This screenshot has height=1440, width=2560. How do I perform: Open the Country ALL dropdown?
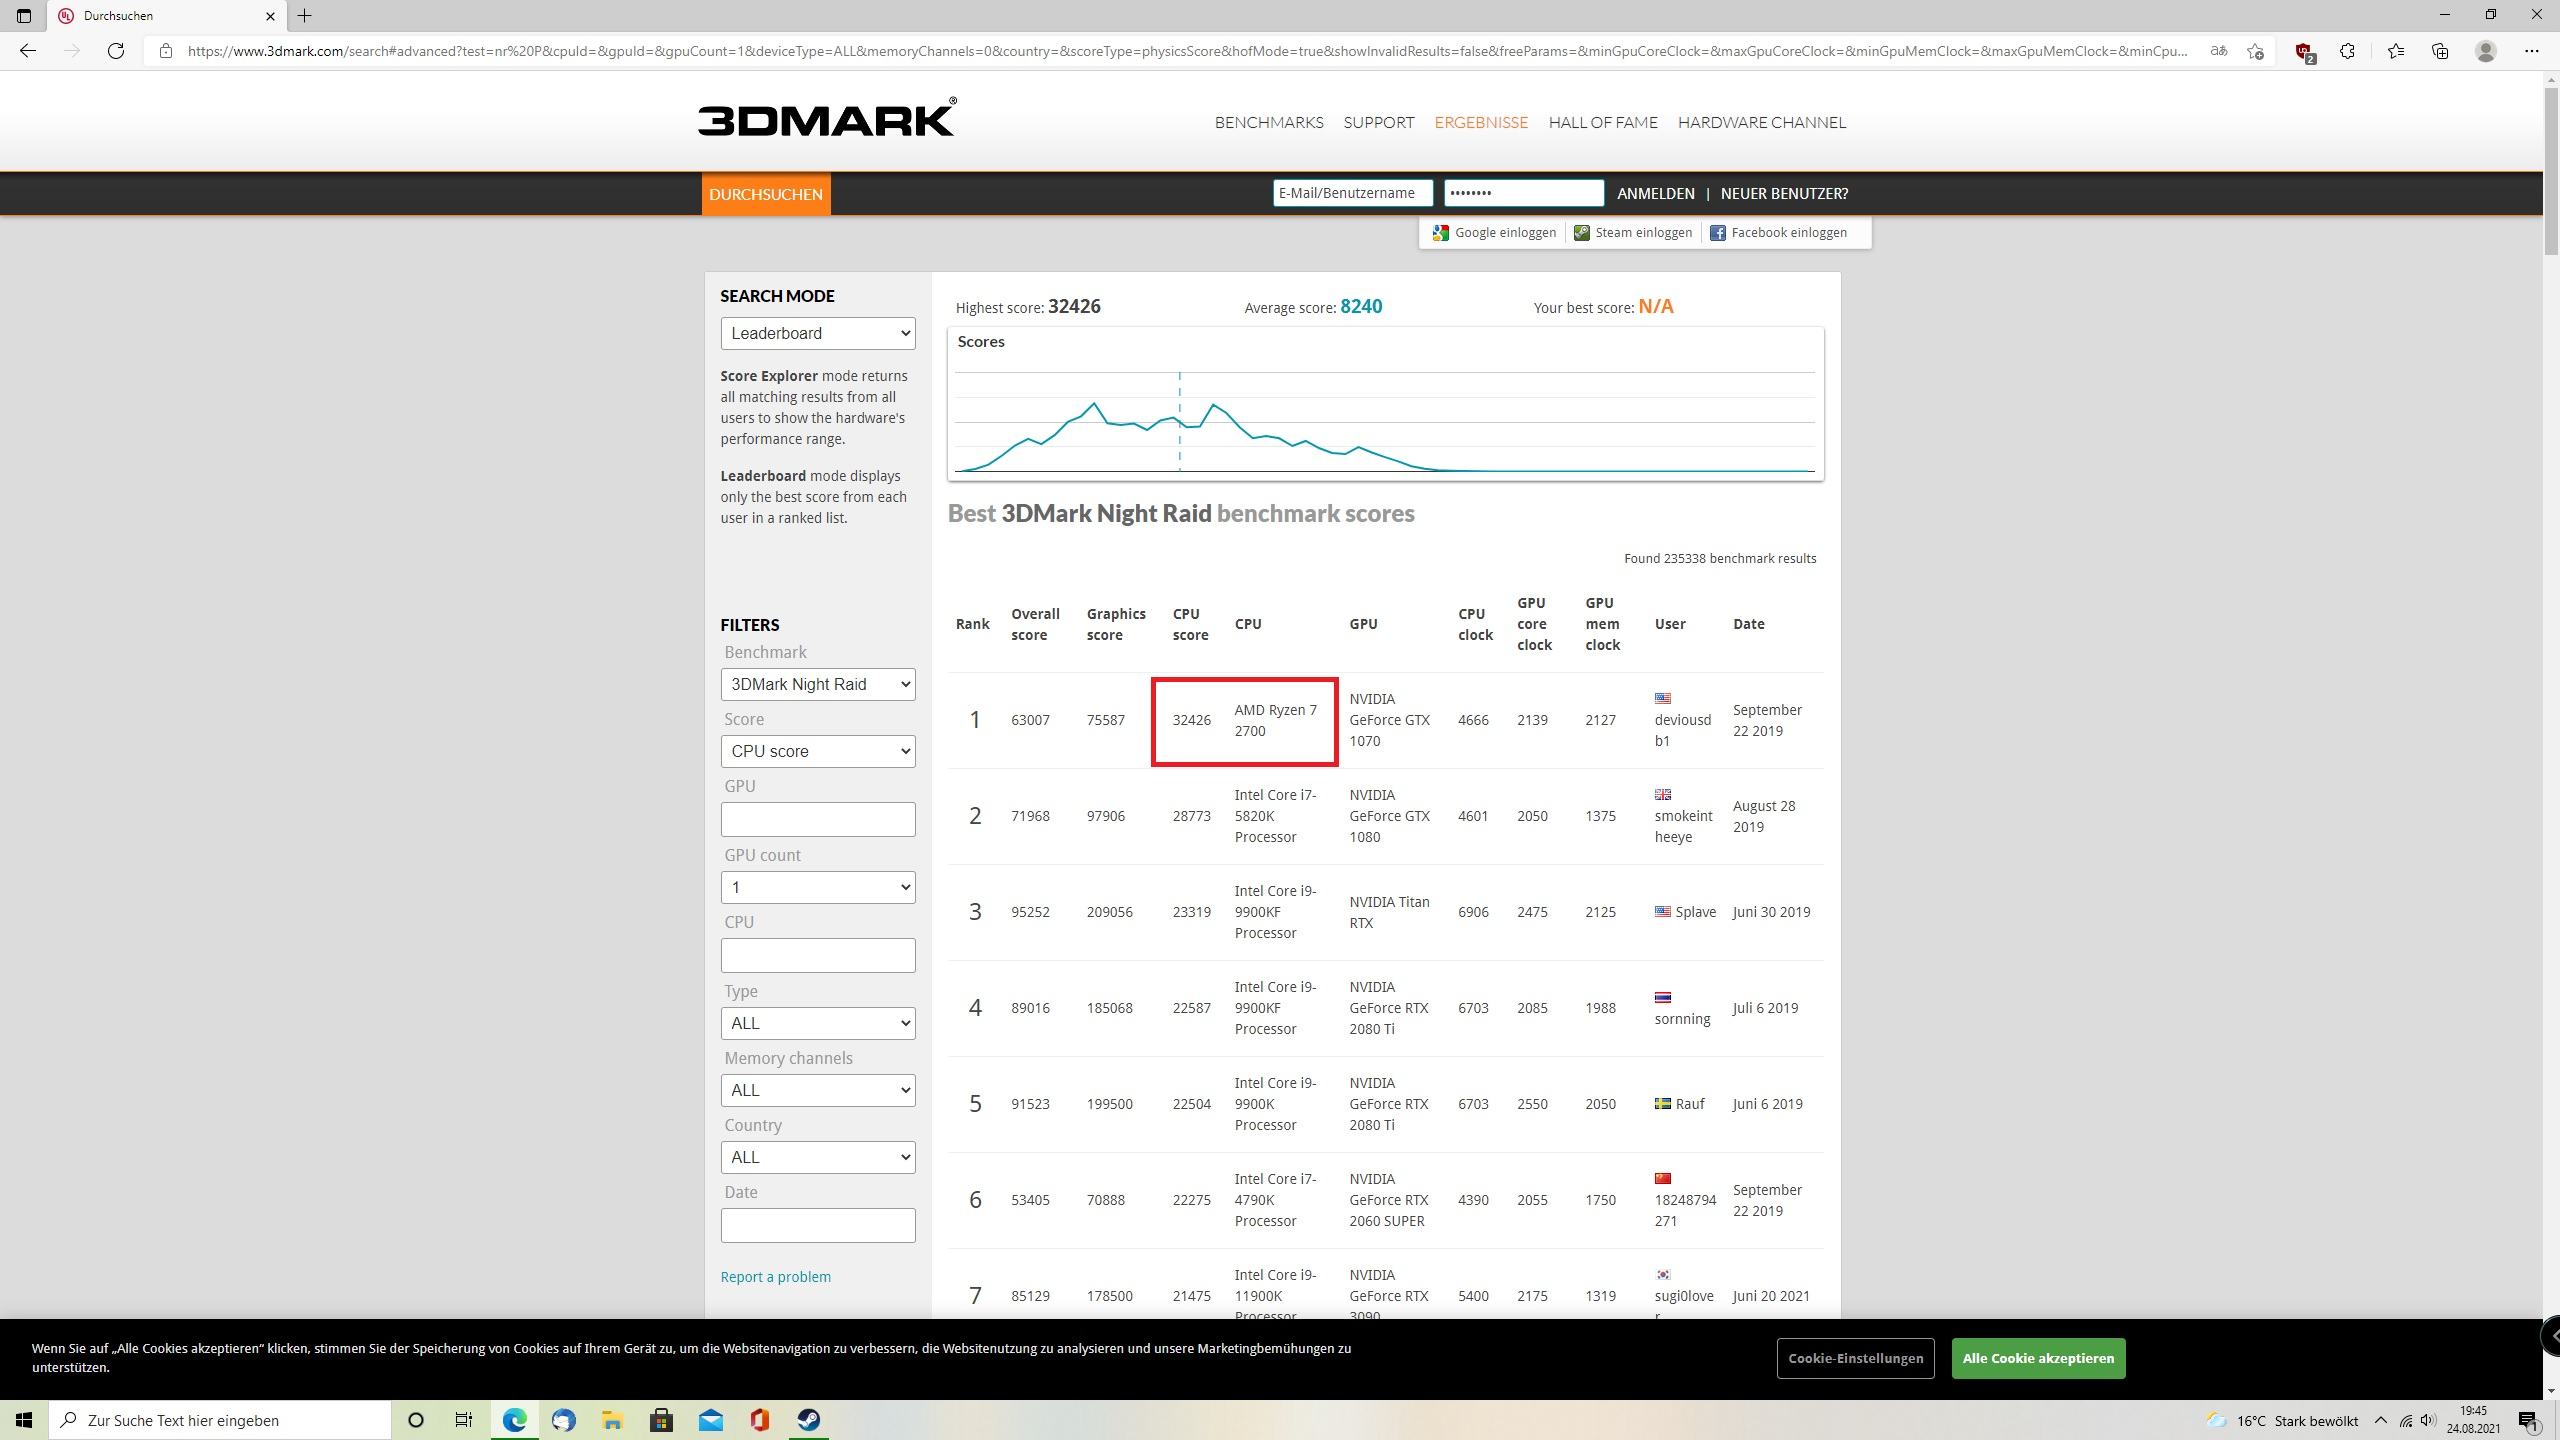pyautogui.click(x=818, y=1158)
